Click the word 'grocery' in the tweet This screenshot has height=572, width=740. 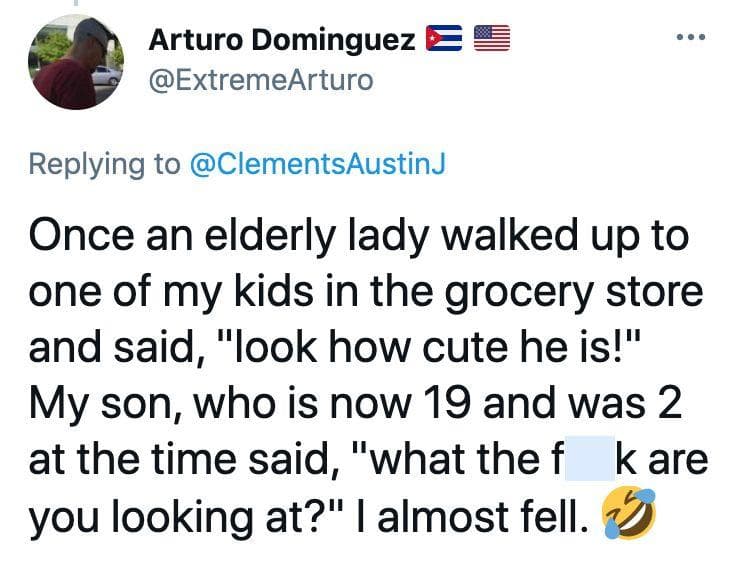click(x=518, y=293)
